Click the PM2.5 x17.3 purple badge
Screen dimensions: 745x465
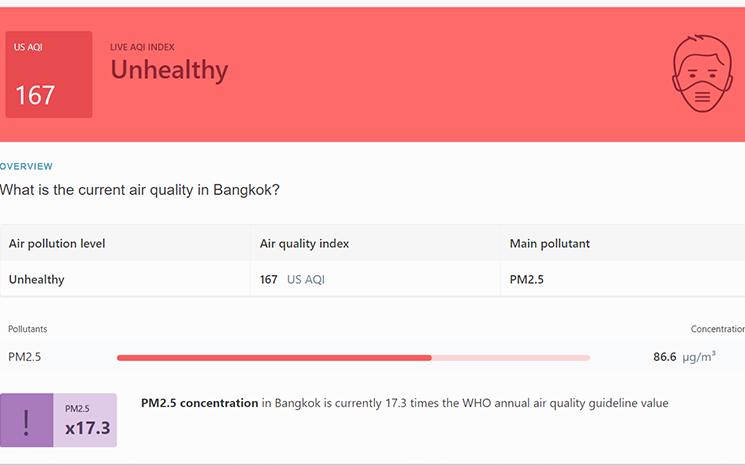[x=86, y=420]
